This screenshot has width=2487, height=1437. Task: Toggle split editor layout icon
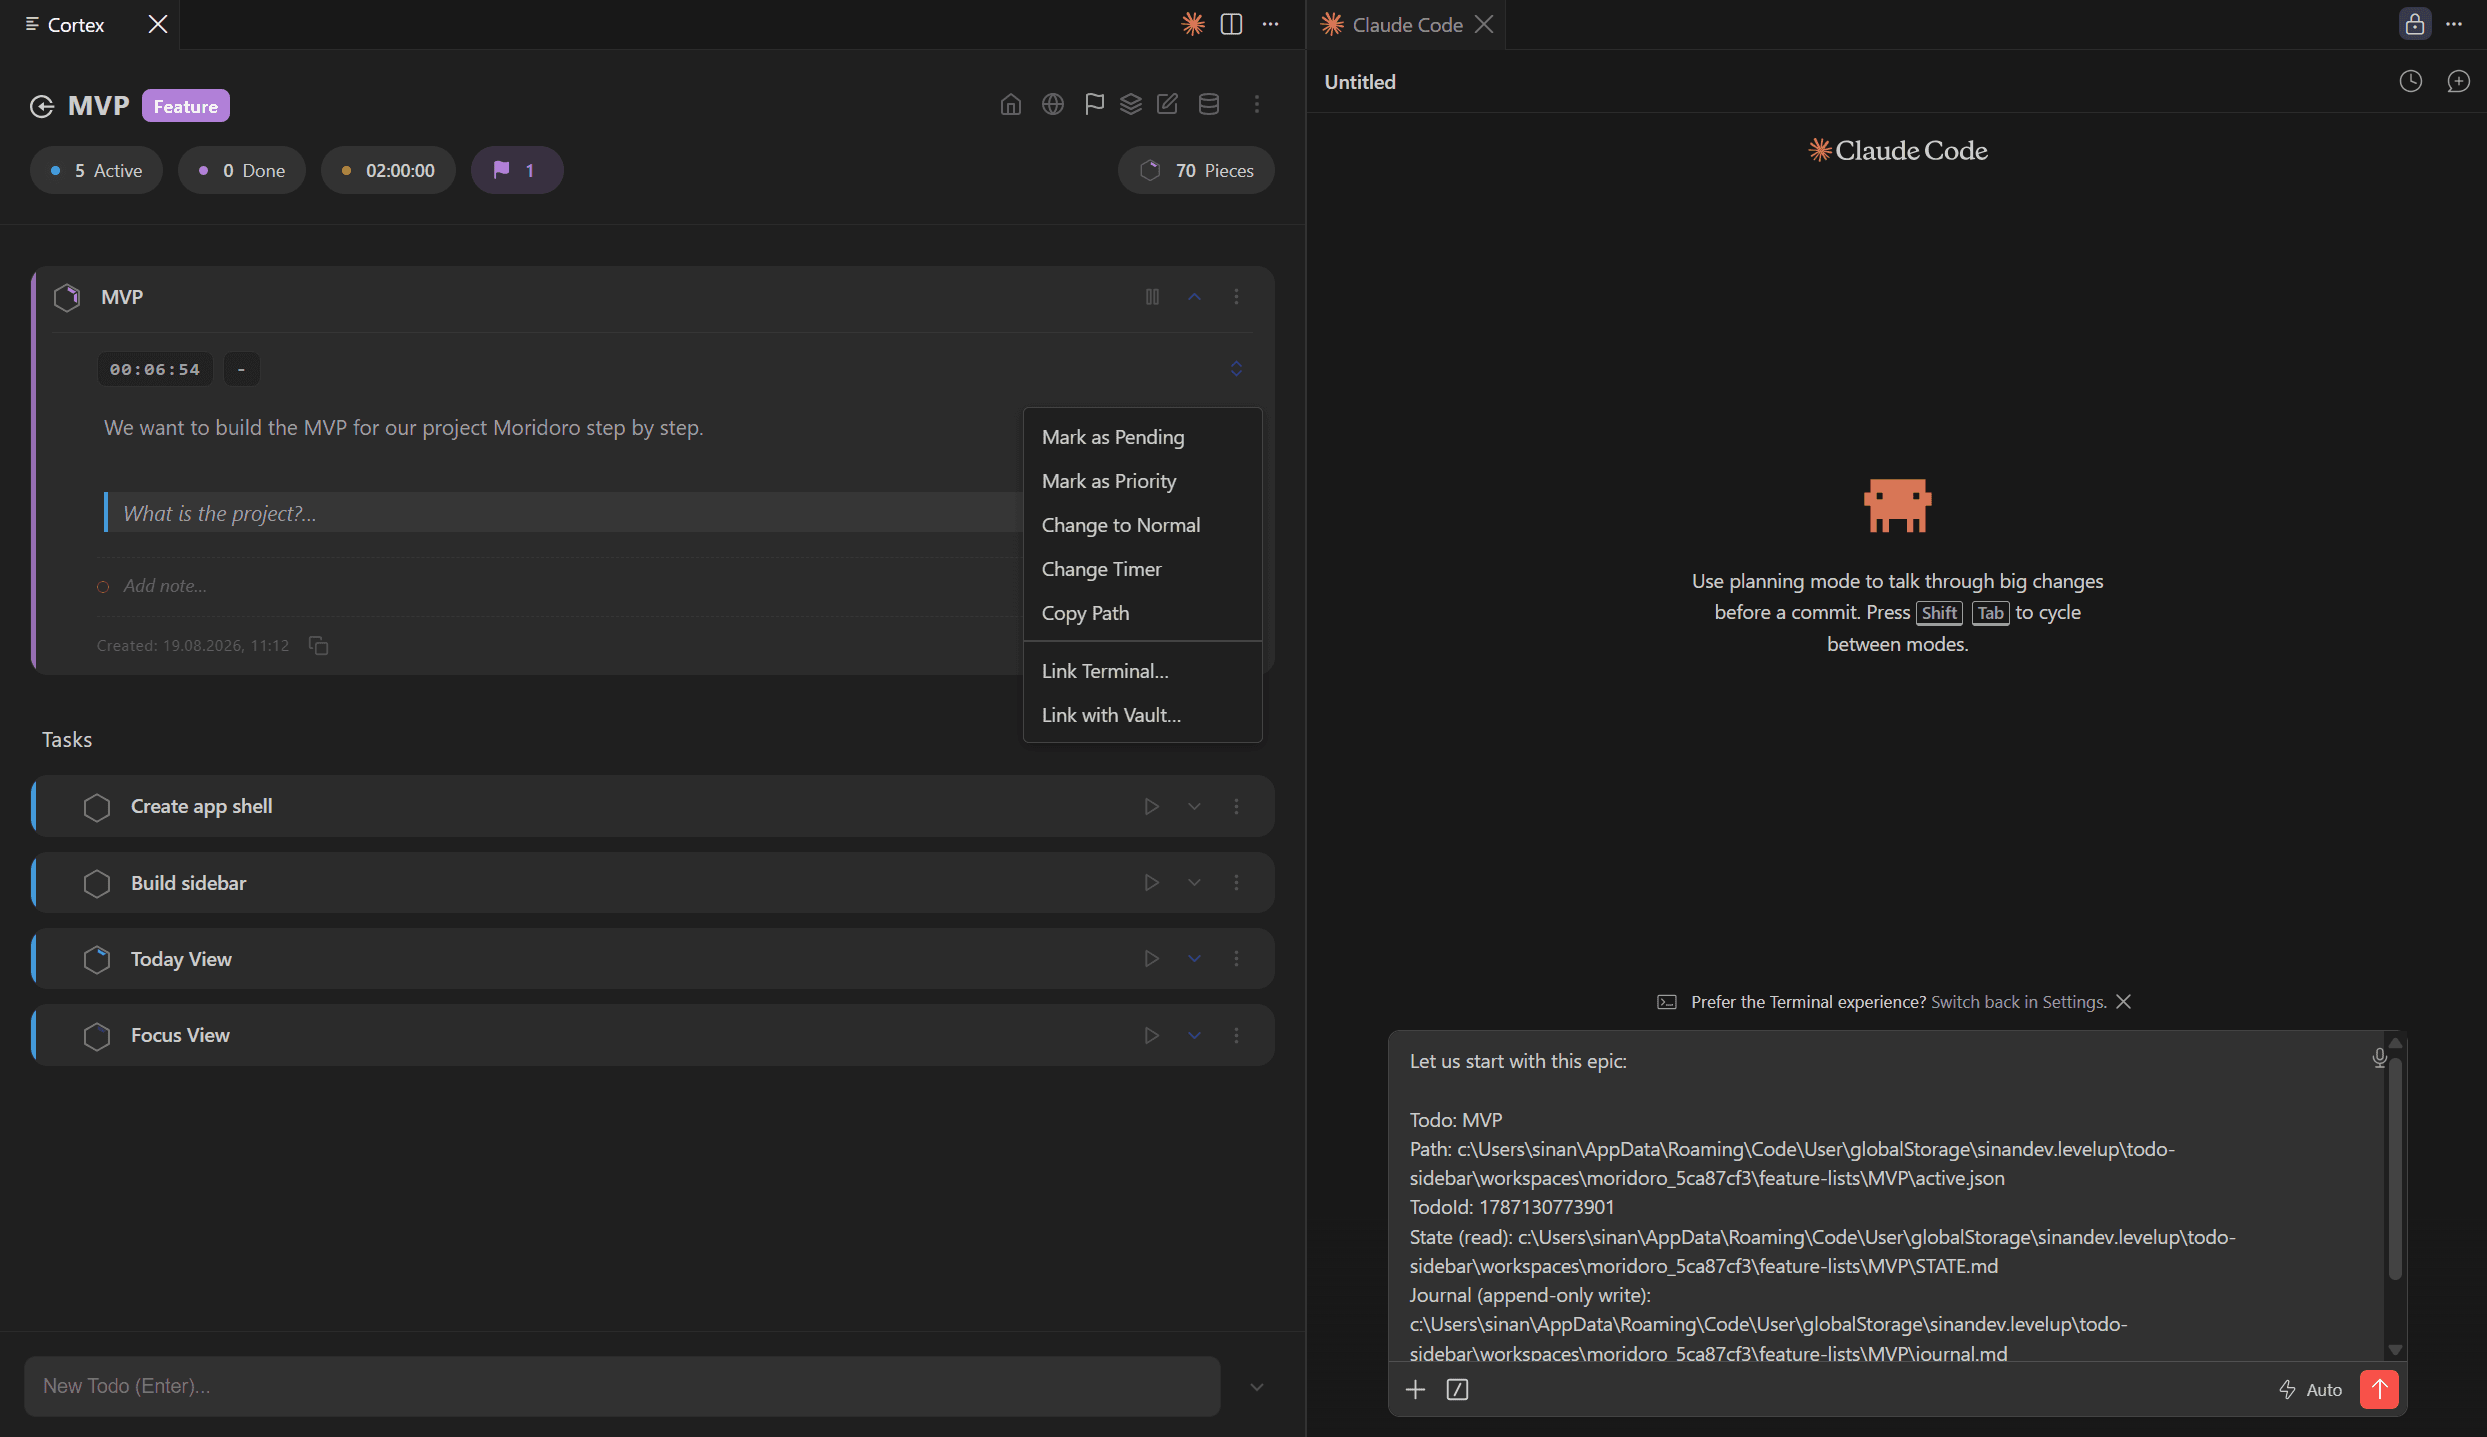[x=1232, y=24]
